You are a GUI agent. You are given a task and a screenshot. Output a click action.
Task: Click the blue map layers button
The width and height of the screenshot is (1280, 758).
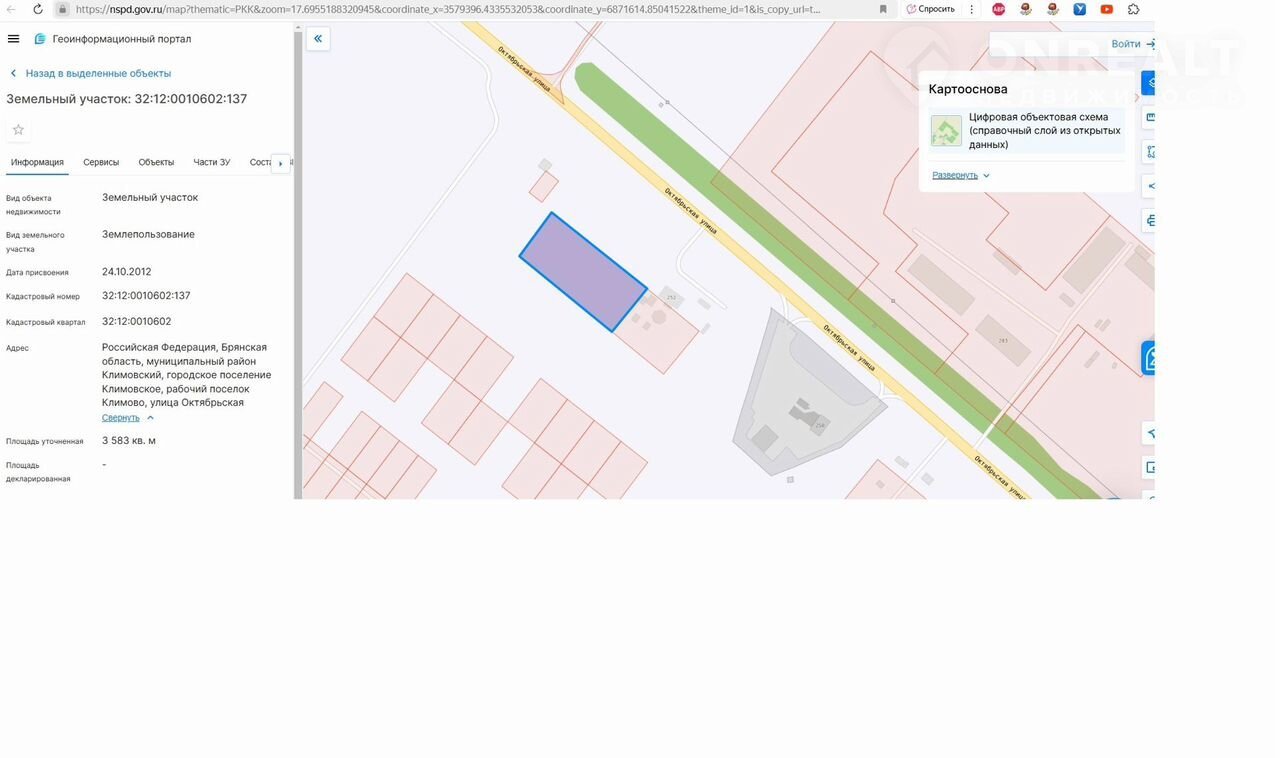click(1149, 83)
